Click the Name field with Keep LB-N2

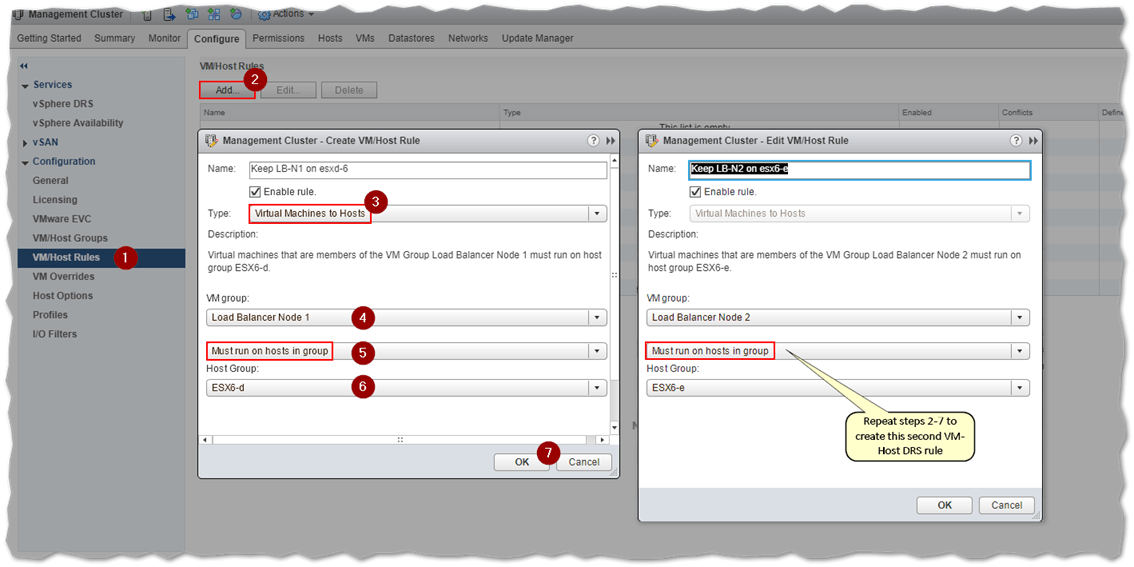click(859, 170)
